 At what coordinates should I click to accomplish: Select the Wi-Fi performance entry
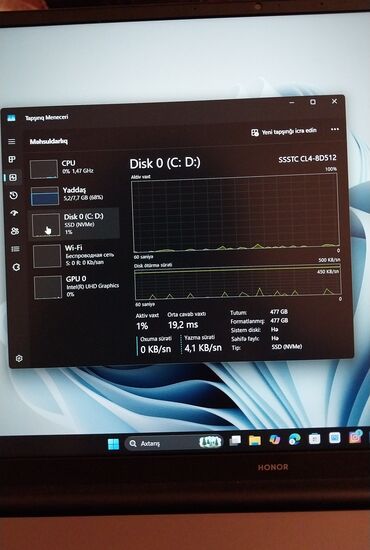pos(75,255)
